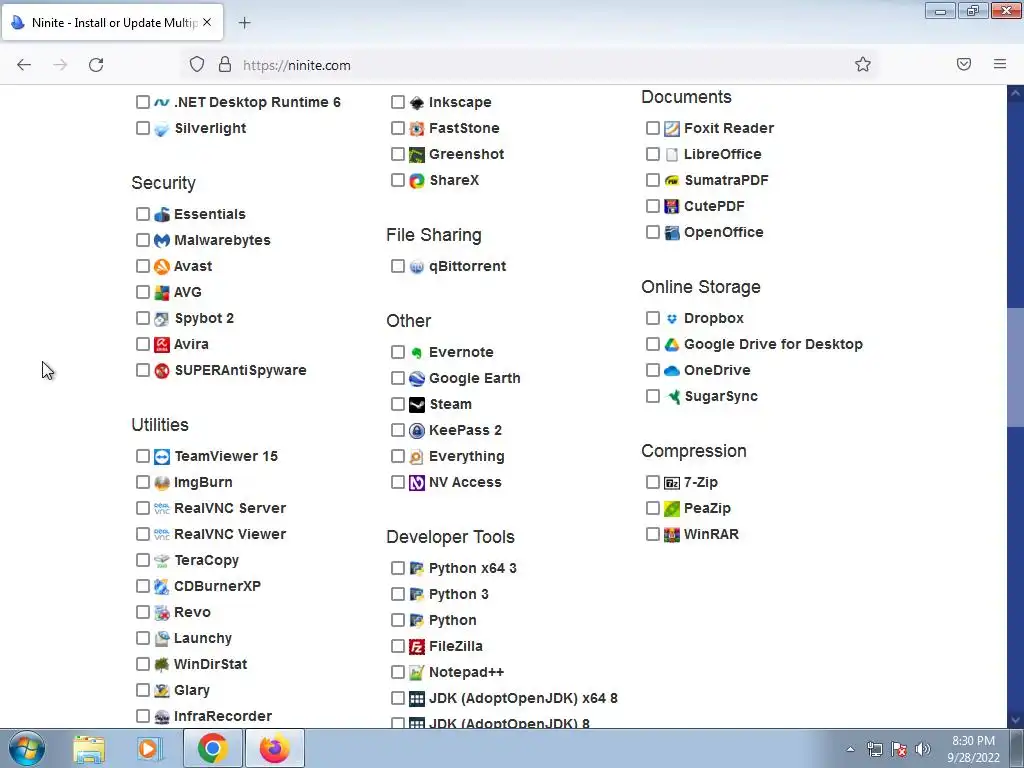Click the ImgBurn icon

coord(161,483)
